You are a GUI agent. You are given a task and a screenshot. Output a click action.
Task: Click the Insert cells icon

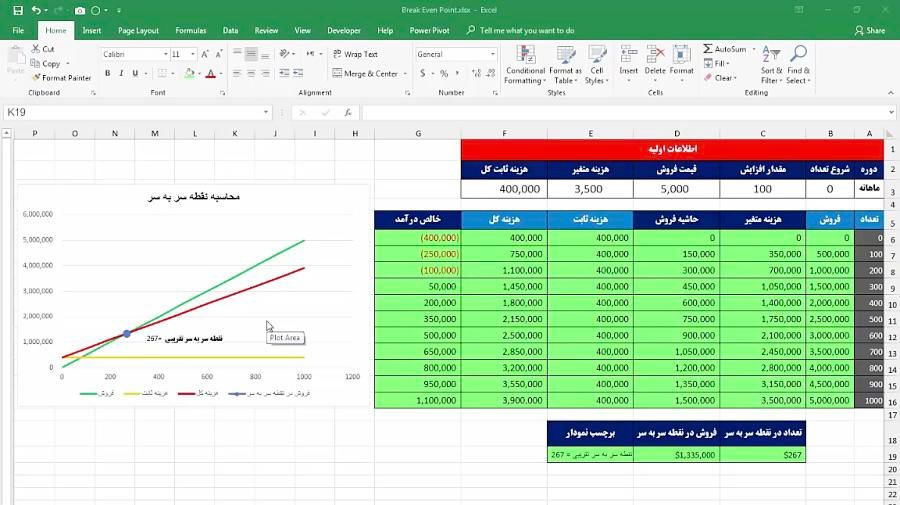point(629,55)
